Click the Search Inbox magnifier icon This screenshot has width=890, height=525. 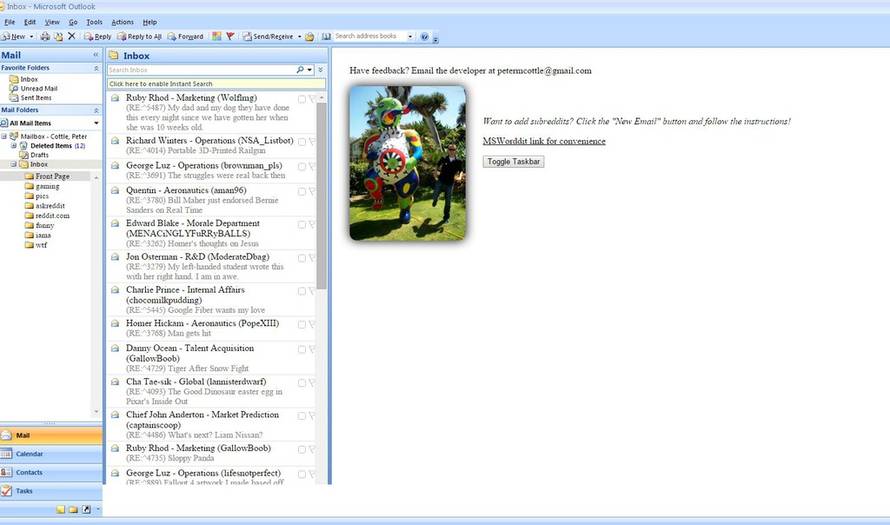300,70
